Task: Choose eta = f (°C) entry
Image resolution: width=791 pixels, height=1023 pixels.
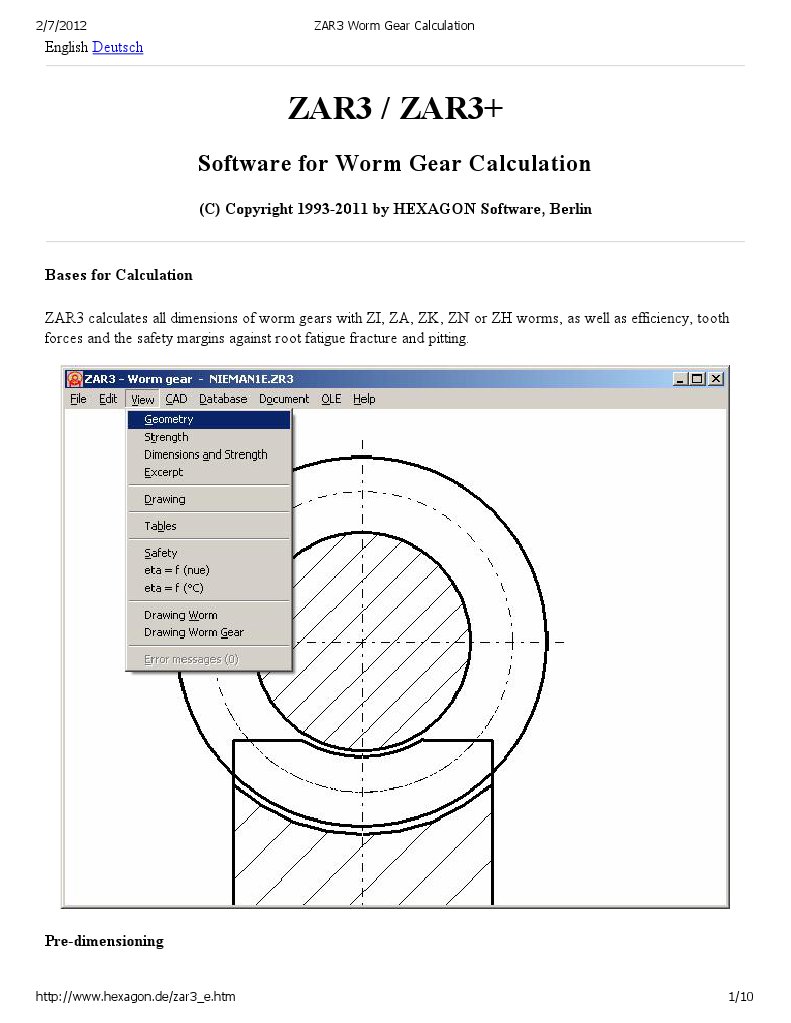Action: click(209, 588)
